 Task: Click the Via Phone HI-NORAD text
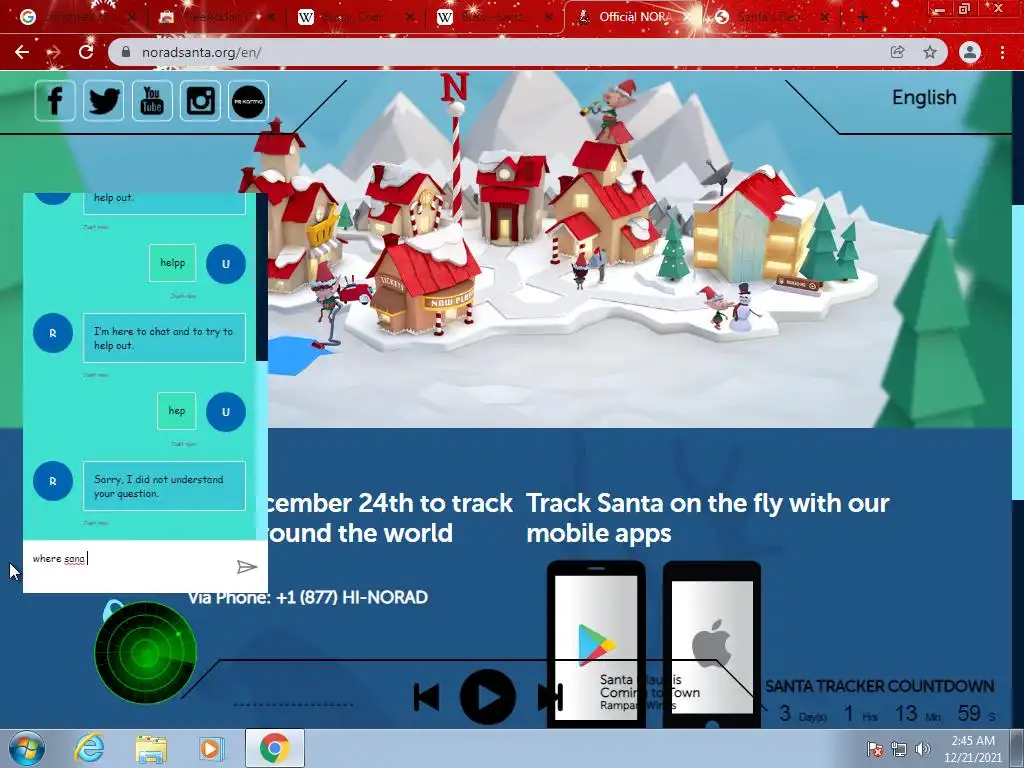point(308,597)
